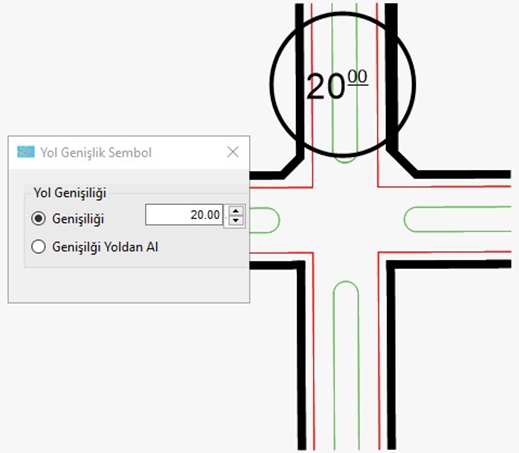The image size is (519, 453).
Task: Increase road width using the up arrow
Action: point(236,211)
